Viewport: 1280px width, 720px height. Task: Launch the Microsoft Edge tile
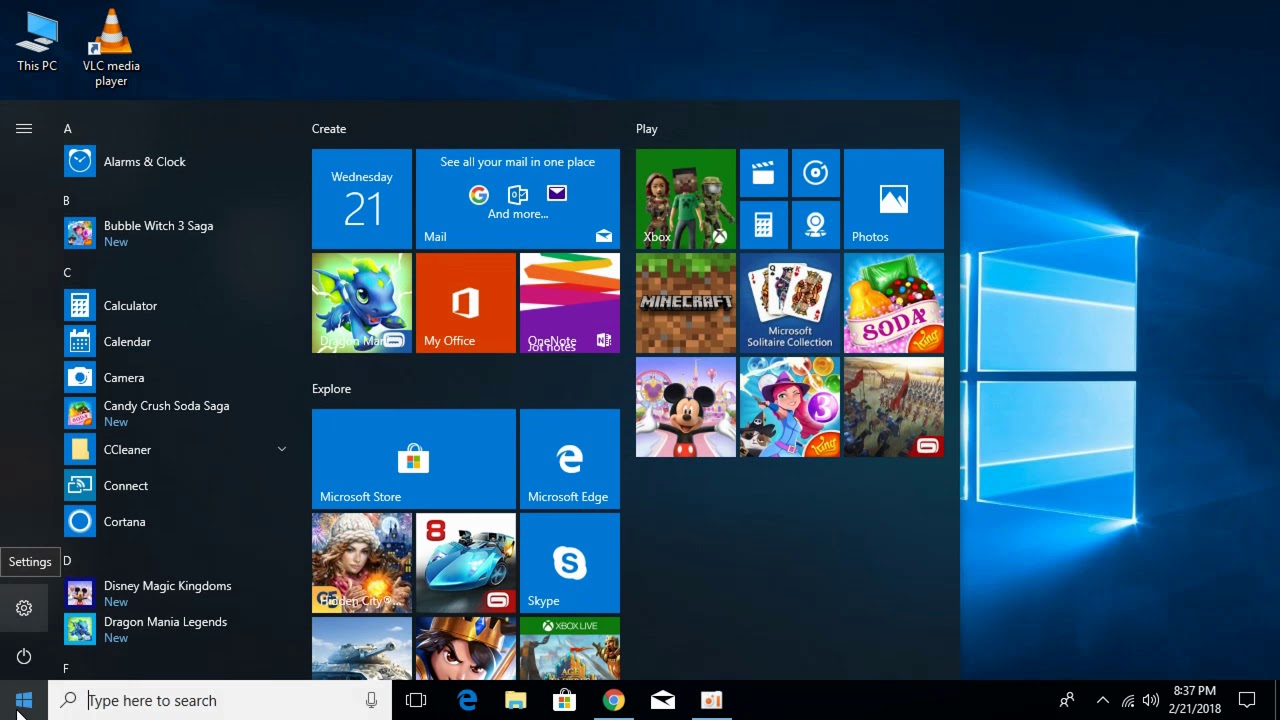(570, 459)
